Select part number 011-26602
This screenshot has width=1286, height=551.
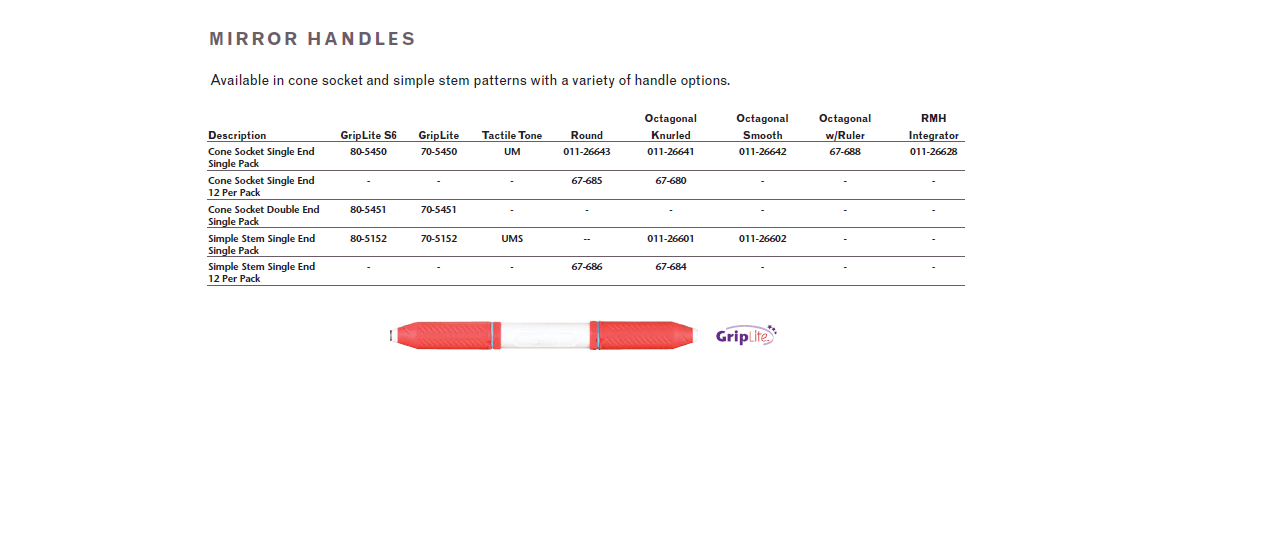click(763, 239)
